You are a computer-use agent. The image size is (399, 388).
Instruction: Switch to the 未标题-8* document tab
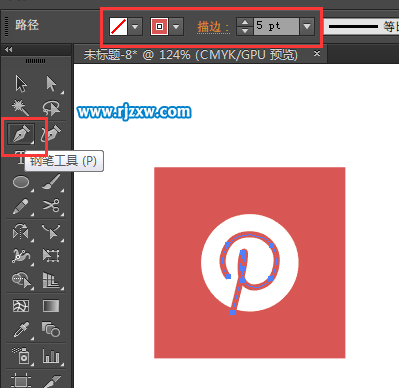tap(191, 54)
